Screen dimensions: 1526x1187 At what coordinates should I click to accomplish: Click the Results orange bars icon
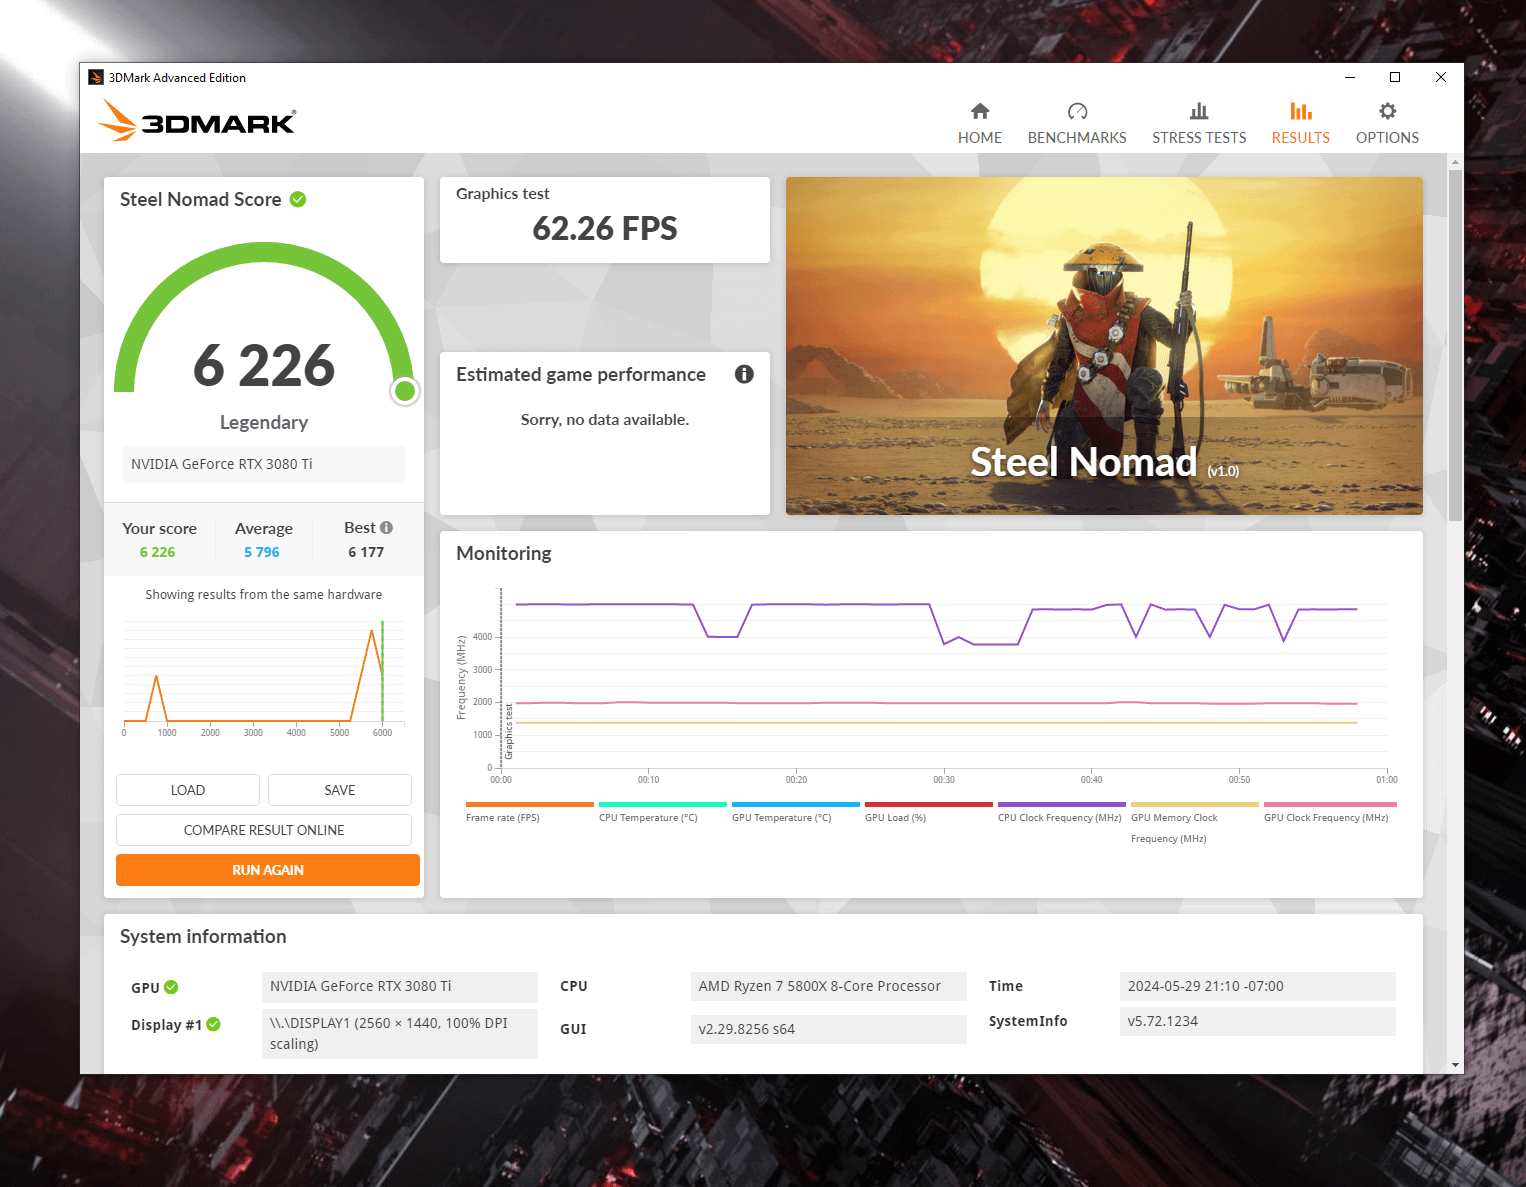[x=1301, y=111]
